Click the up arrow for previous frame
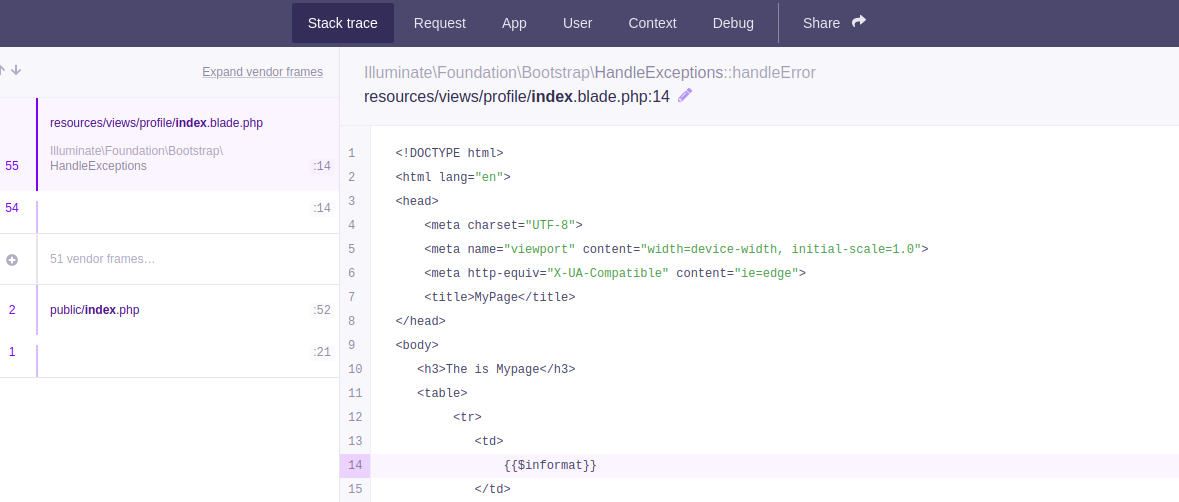 (x=3, y=70)
